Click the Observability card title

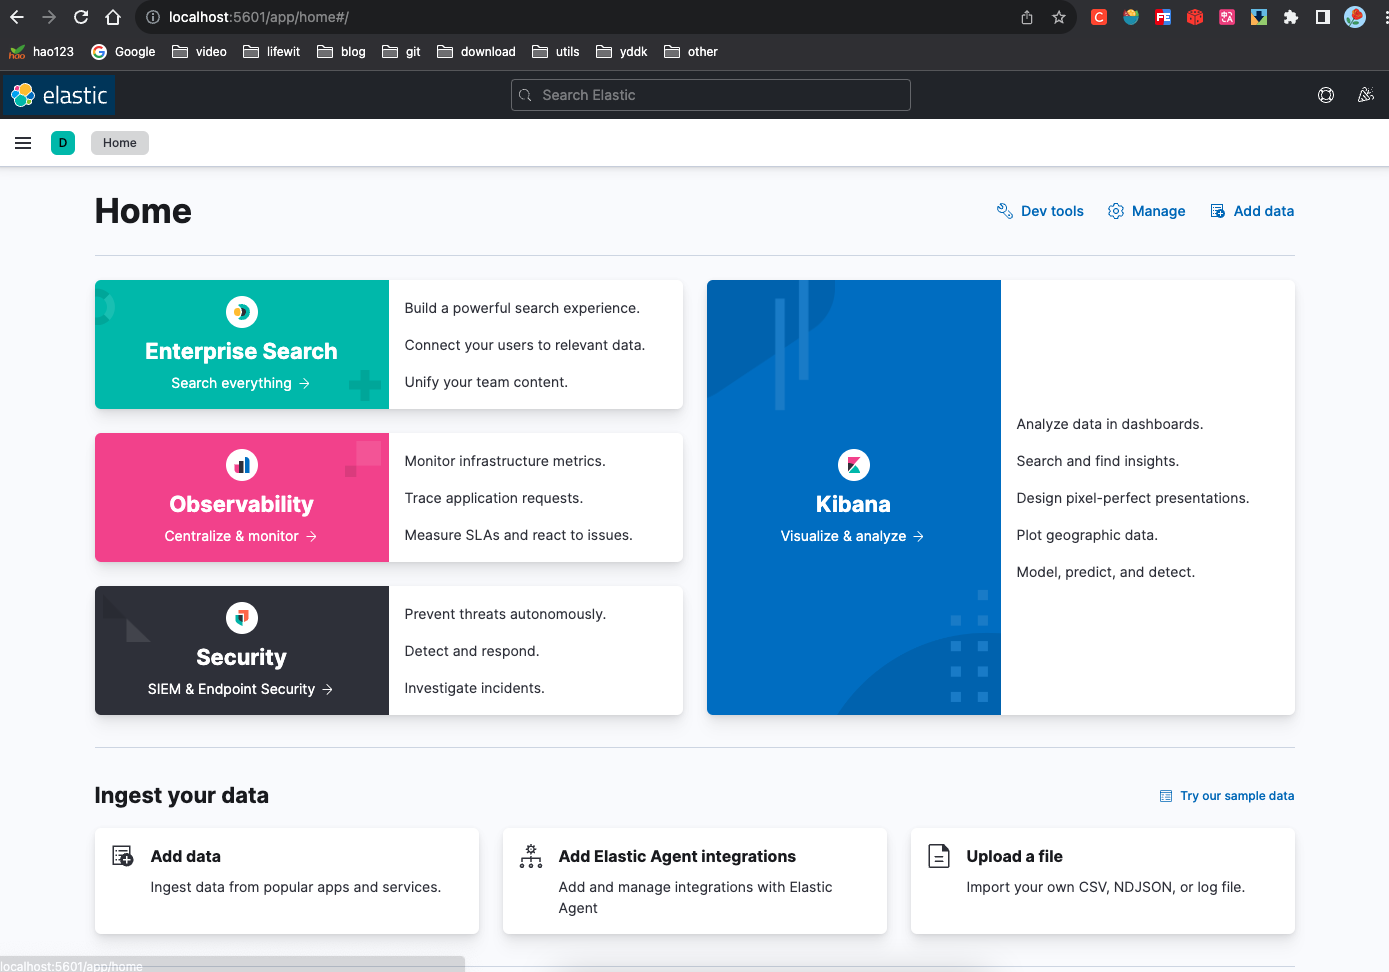pos(241,504)
